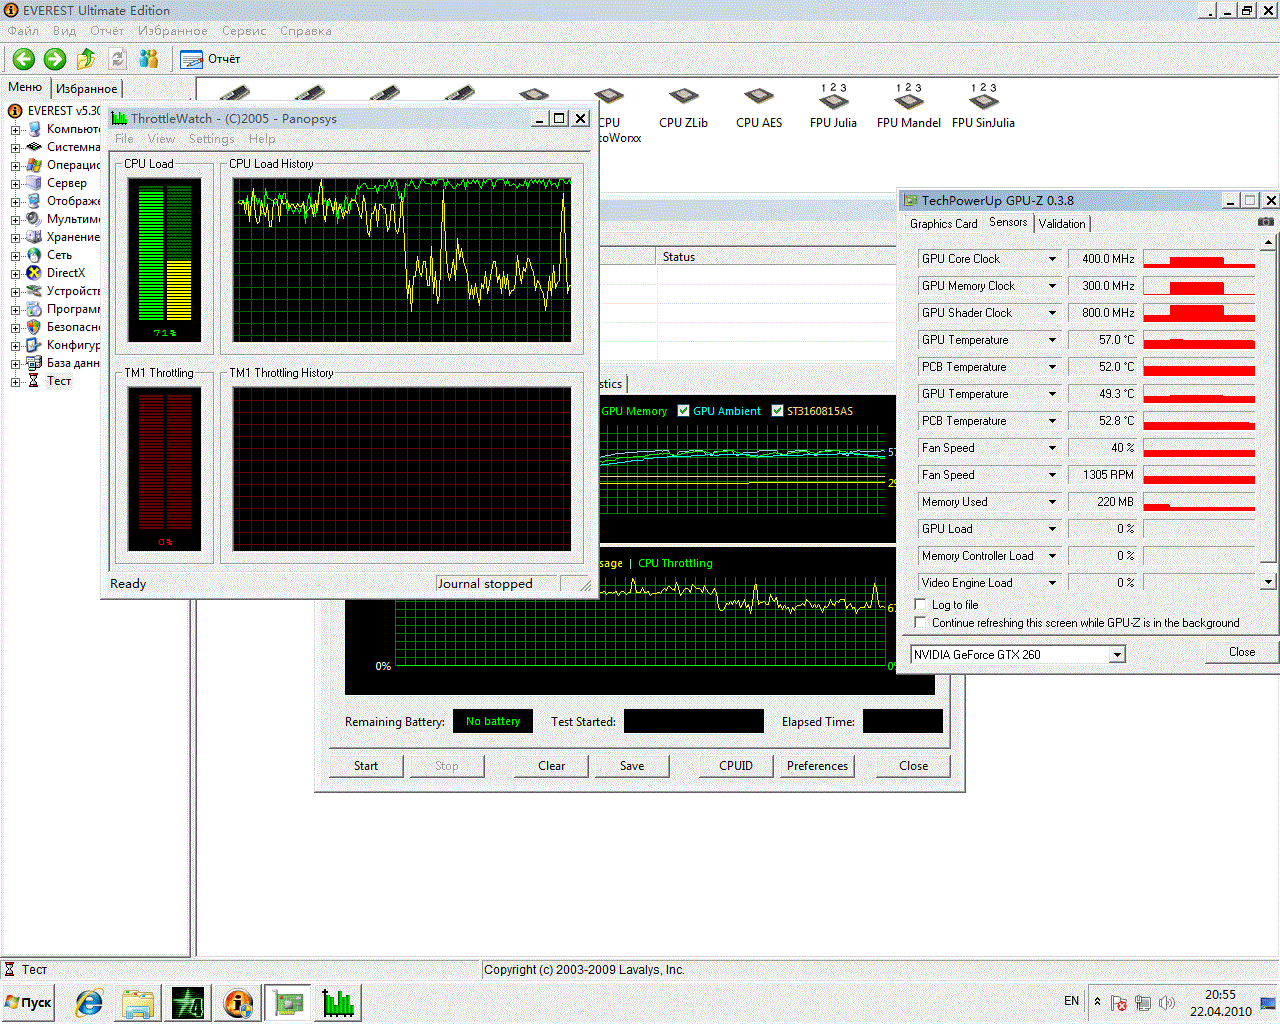This screenshot has height=1024, width=1280.
Task: Open the Файл menu in EVEREST
Action: click(x=23, y=31)
